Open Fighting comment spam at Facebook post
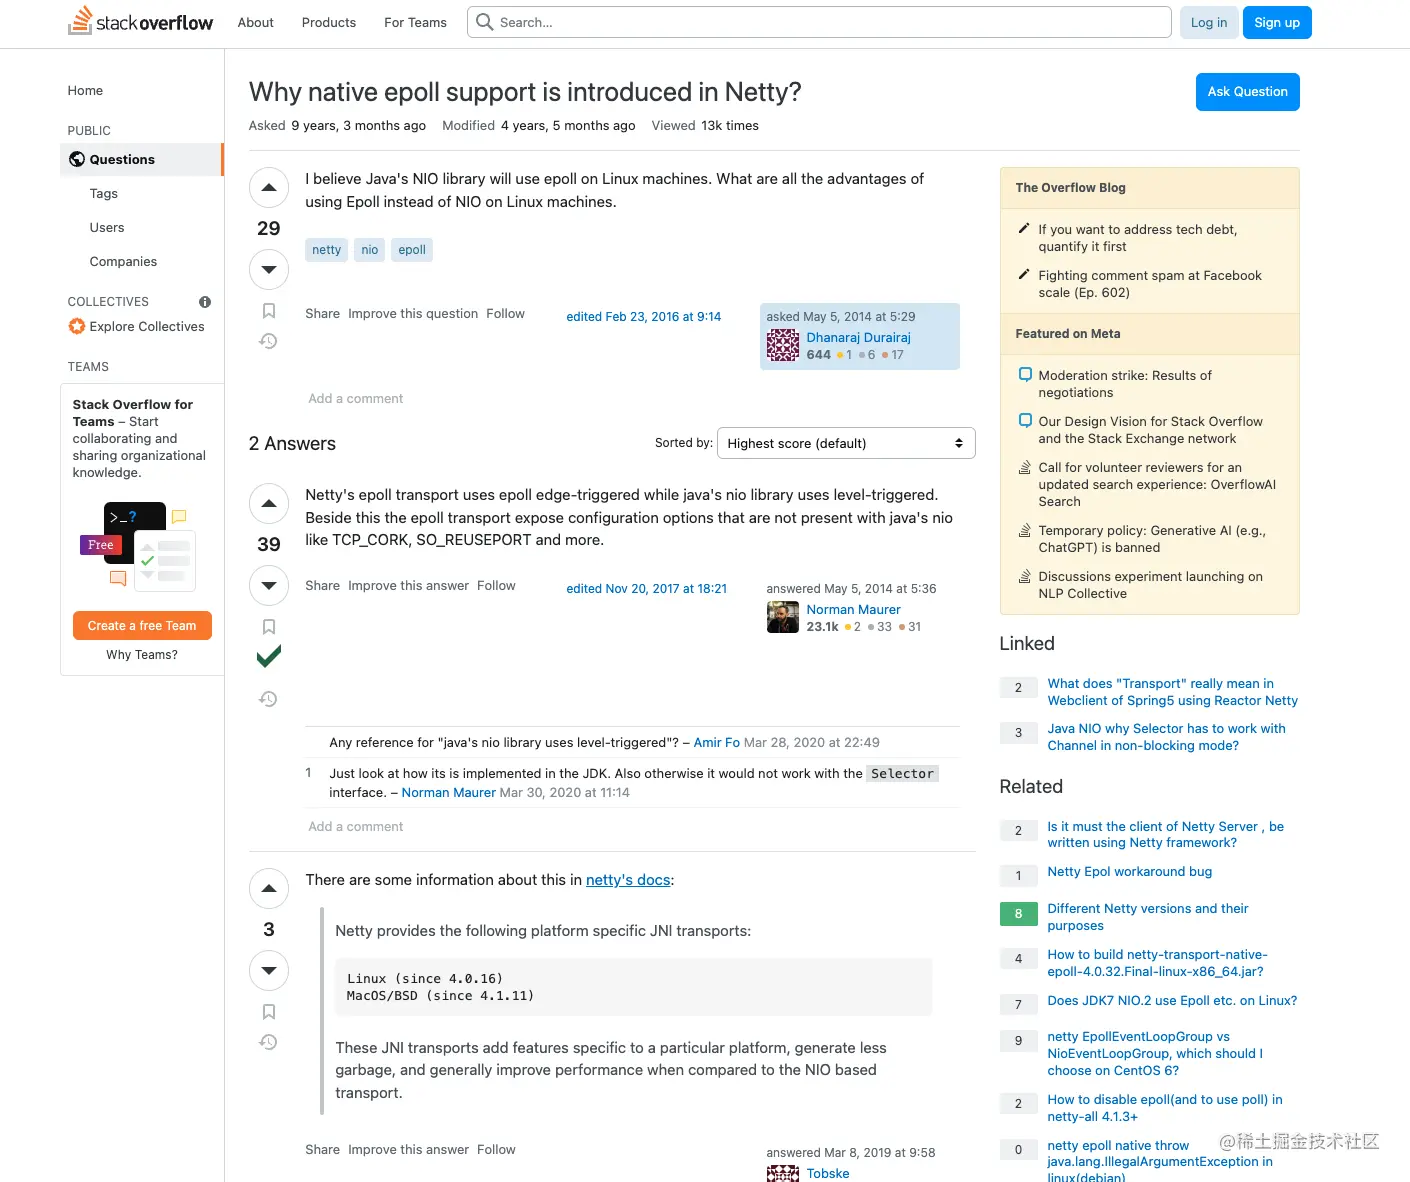The height and width of the screenshot is (1182, 1410). 1149,284
